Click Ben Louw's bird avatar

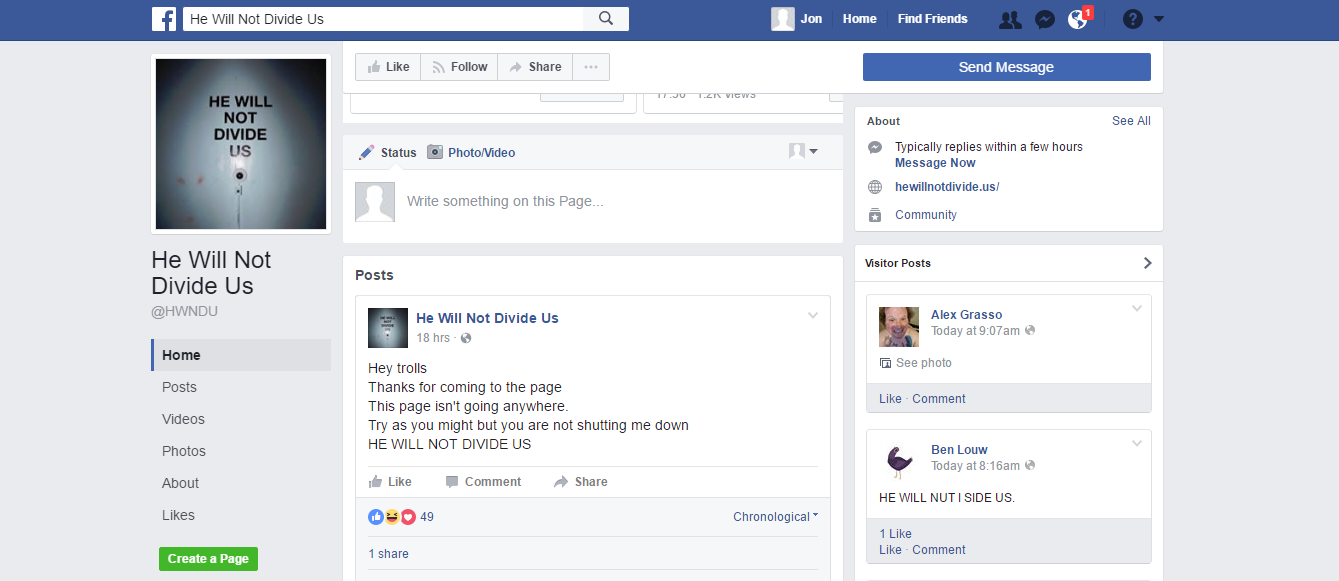click(899, 461)
